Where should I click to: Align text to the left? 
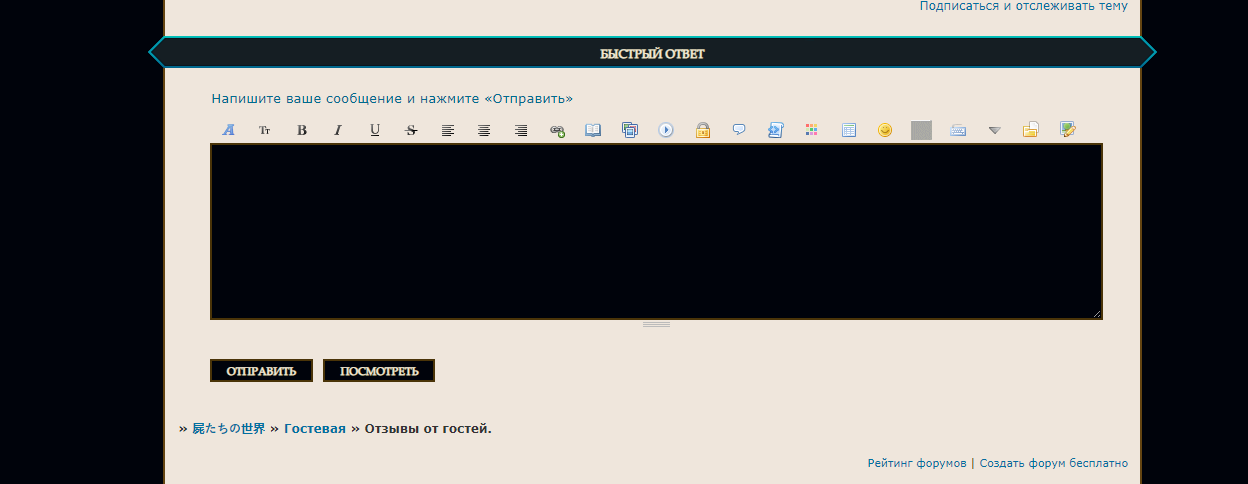[x=448, y=130]
